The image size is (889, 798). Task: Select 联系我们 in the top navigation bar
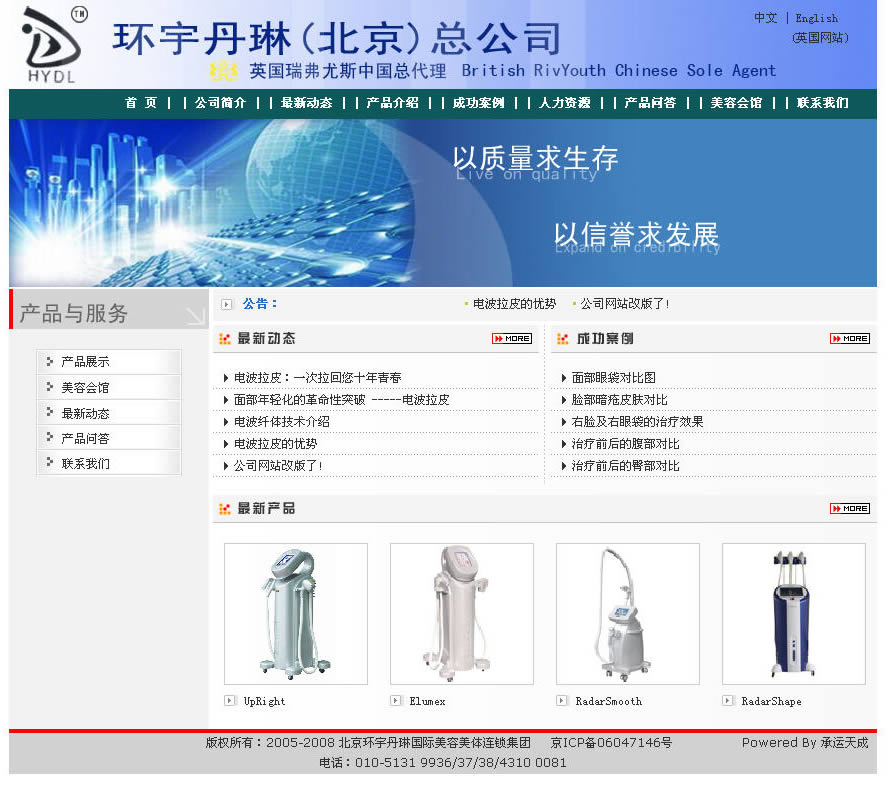coord(822,103)
